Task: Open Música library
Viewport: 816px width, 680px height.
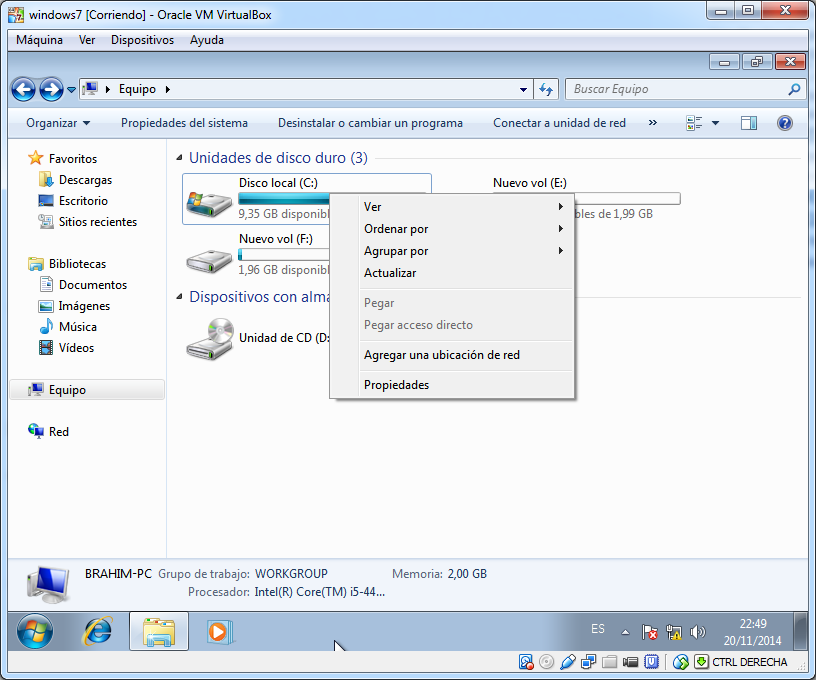Action: click(x=78, y=327)
